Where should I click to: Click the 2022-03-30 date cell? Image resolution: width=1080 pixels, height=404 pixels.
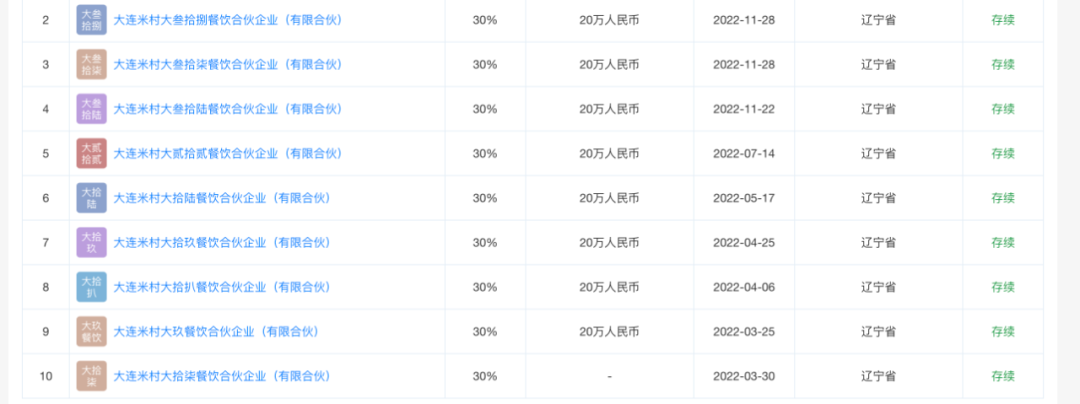tap(744, 376)
